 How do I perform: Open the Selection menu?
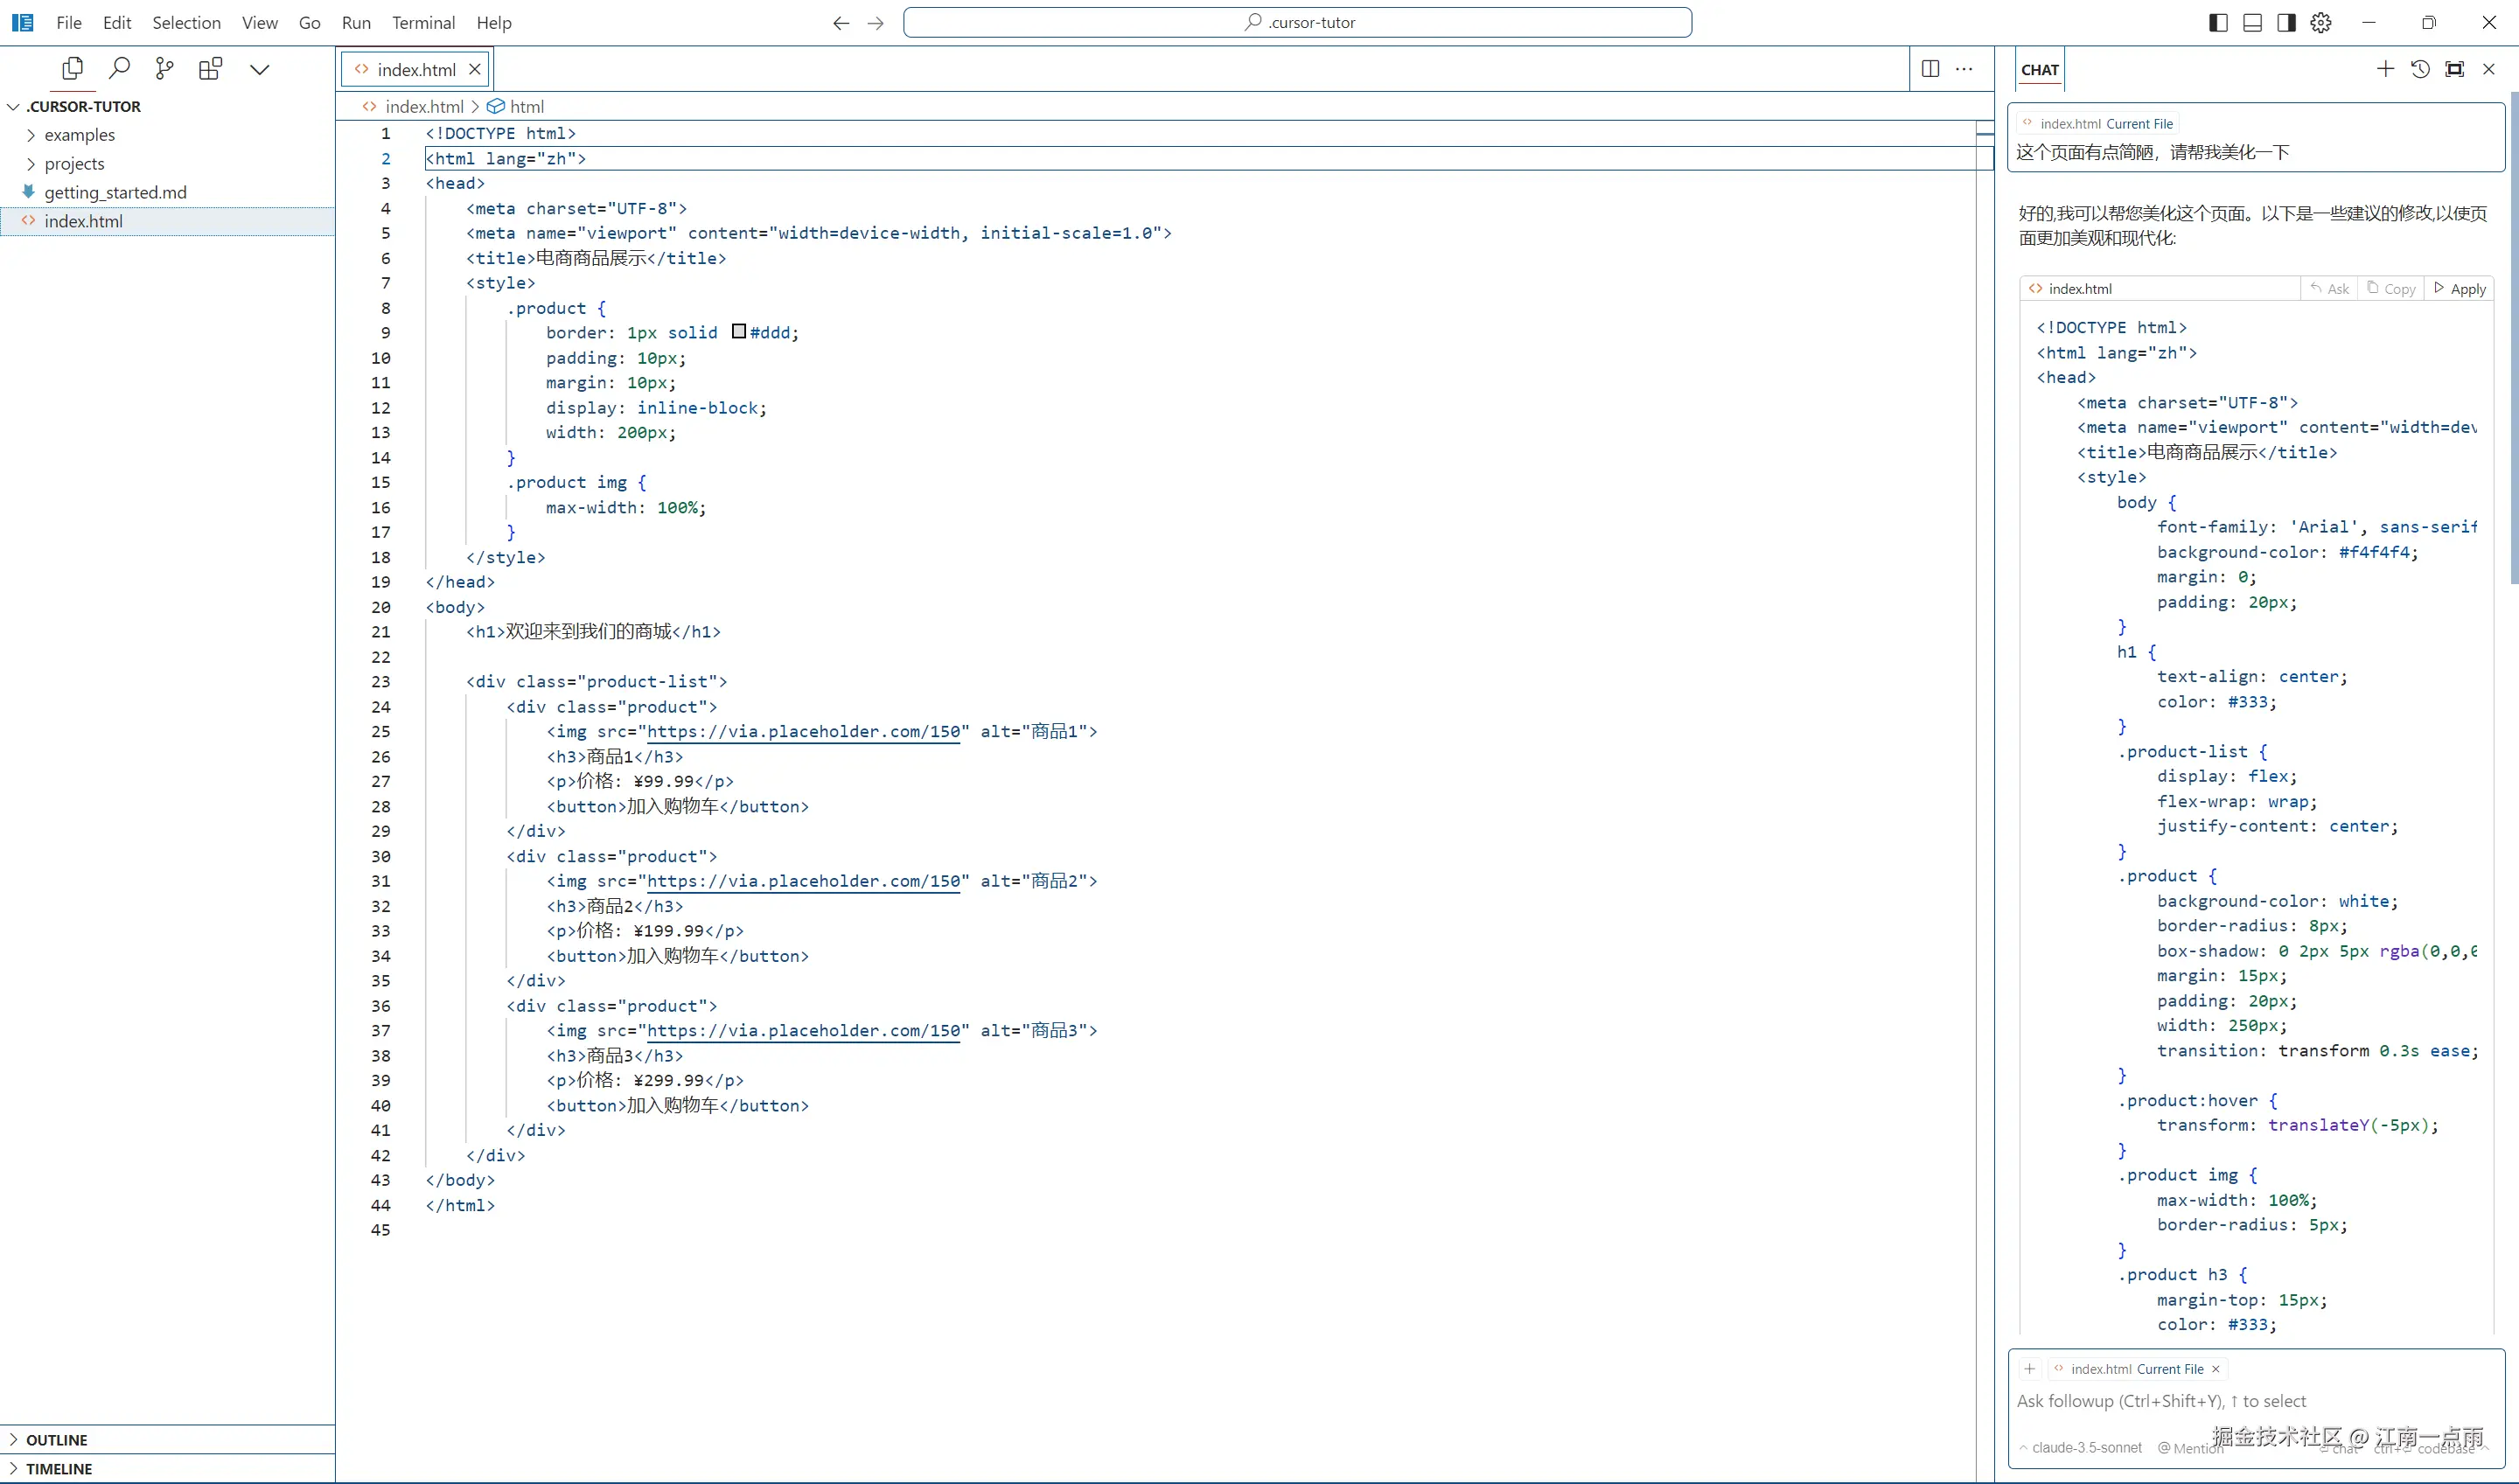186,22
